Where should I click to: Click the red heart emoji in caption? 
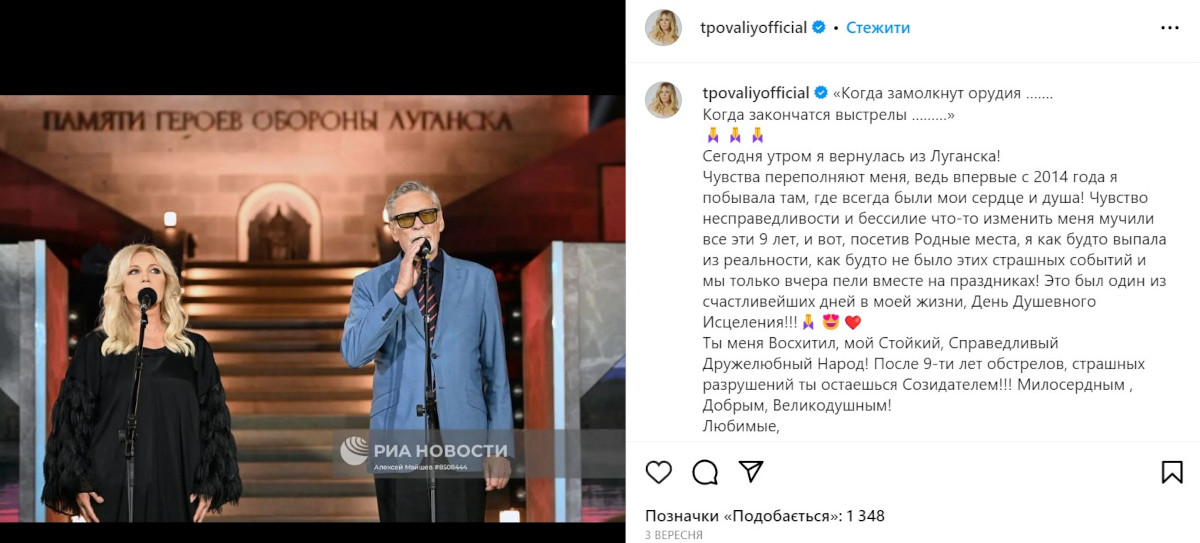[853, 322]
